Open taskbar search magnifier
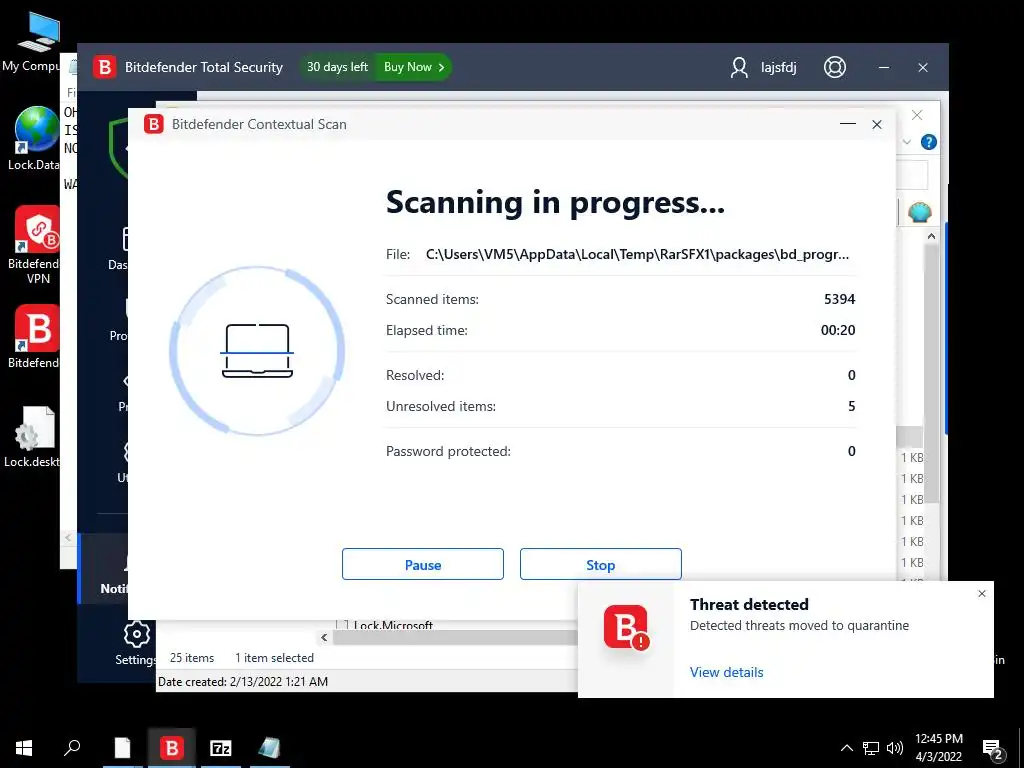1024x768 pixels. click(72, 748)
